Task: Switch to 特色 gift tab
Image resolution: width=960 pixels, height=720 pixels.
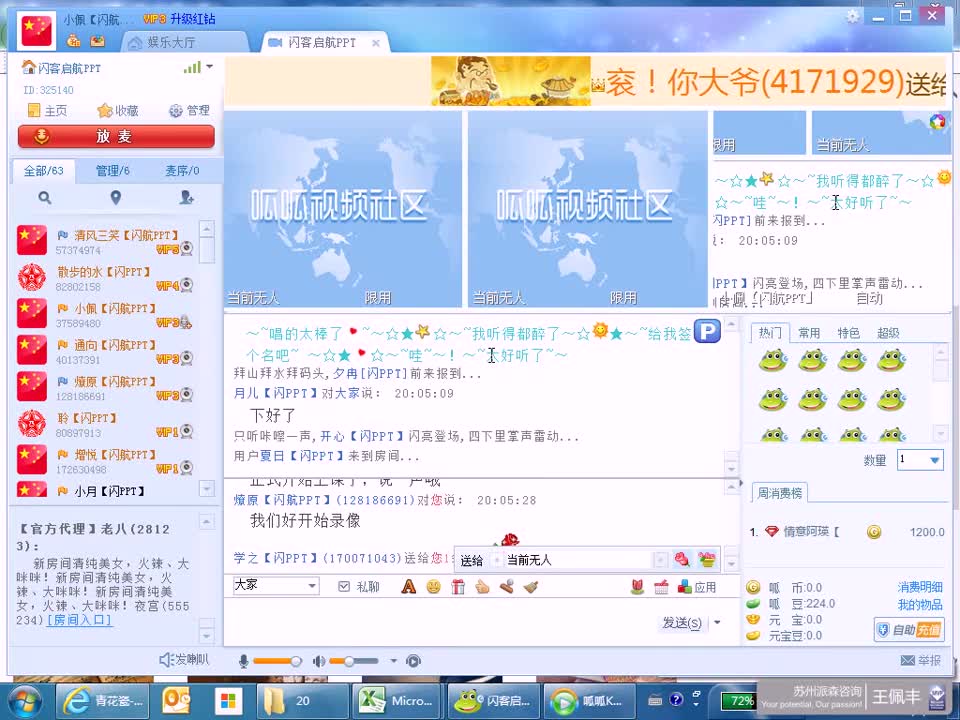Action: [x=848, y=332]
